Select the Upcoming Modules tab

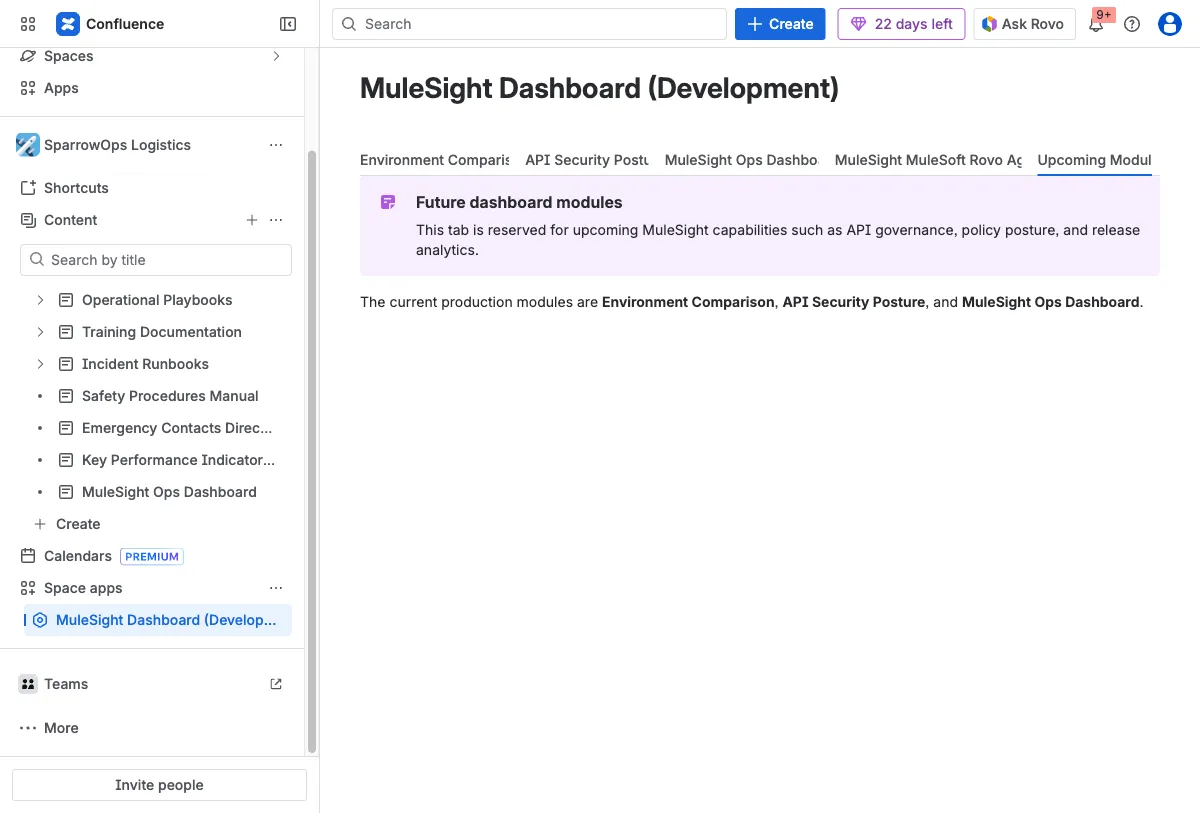pos(1094,160)
